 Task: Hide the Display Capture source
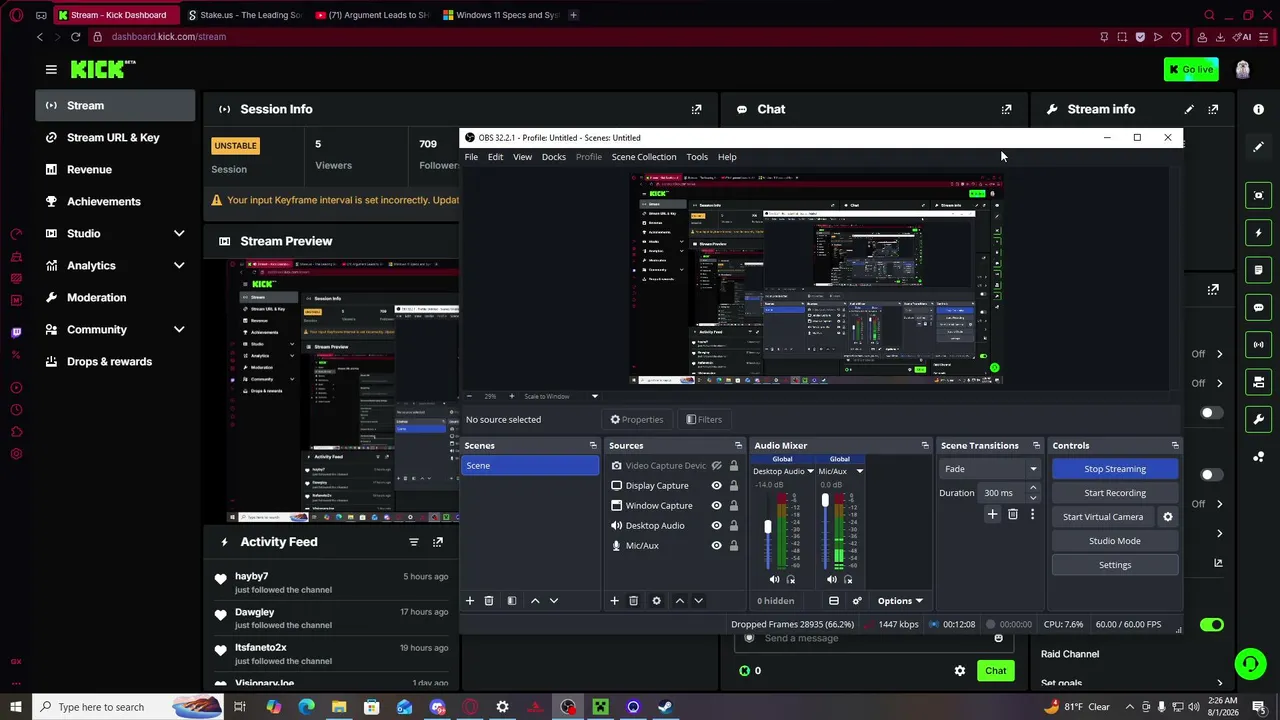[x=716, y=486]
